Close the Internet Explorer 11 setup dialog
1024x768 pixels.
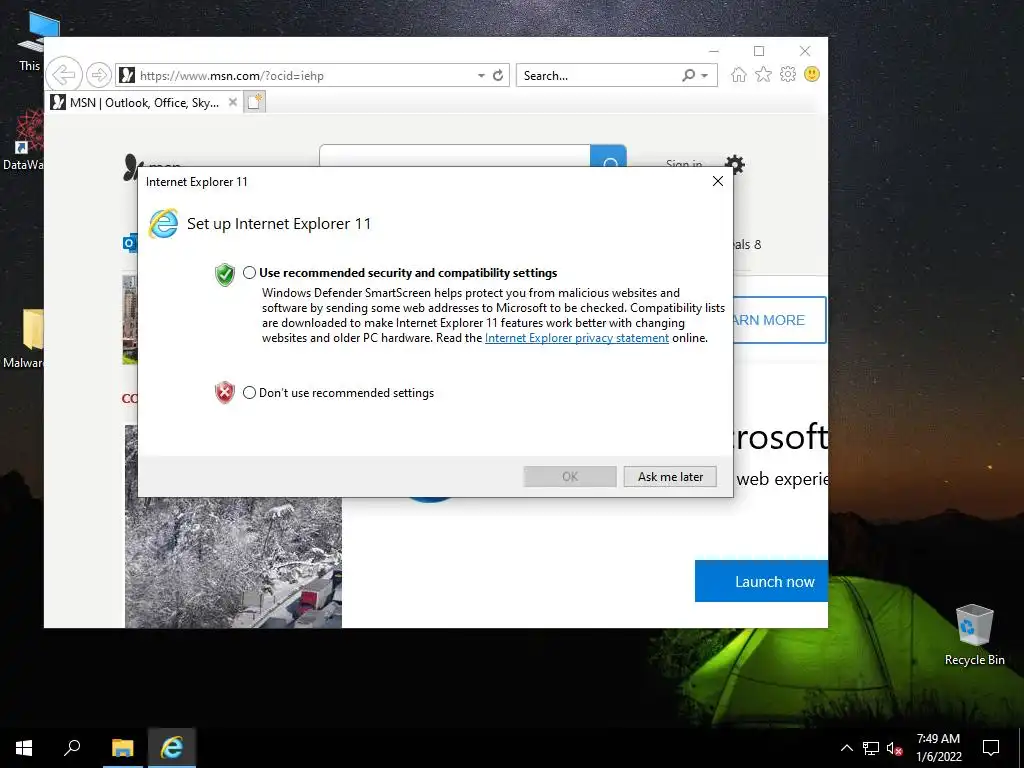click(718, 181)
